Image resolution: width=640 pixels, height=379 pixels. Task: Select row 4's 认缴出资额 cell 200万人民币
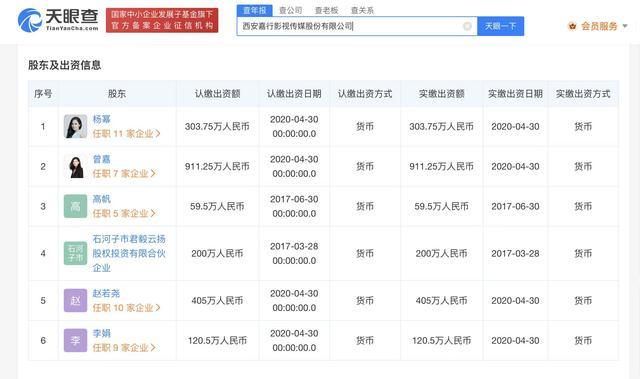pos(217,253)
